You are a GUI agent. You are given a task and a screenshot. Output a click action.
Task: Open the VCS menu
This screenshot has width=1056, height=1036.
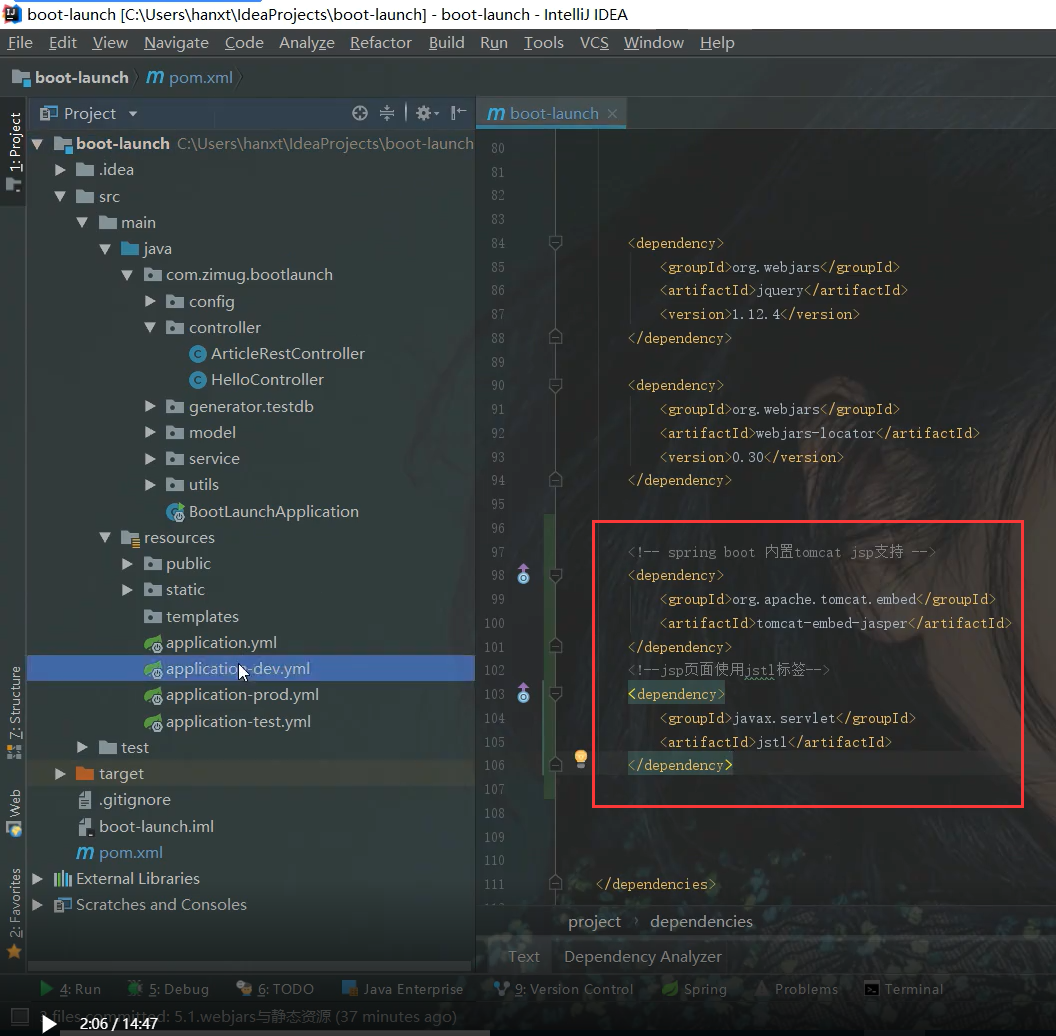point(594,43)
